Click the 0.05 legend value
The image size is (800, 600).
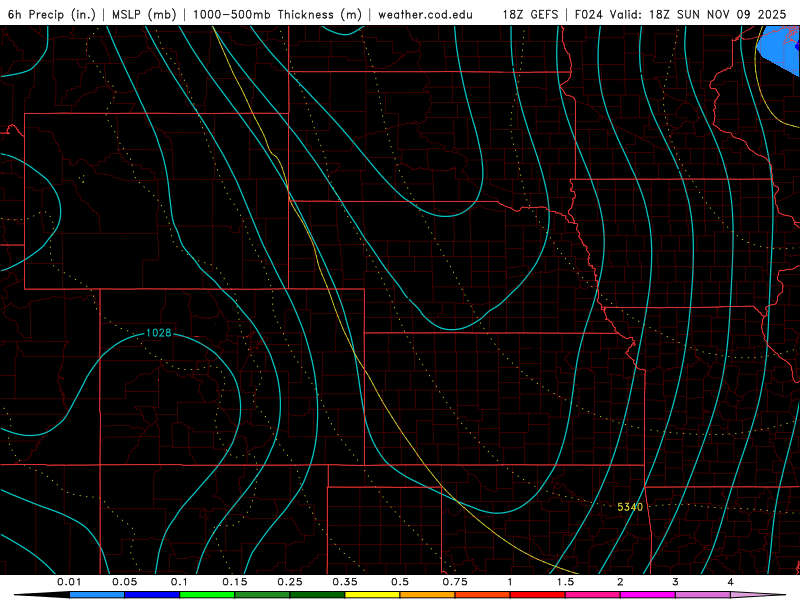coord(124,582)
